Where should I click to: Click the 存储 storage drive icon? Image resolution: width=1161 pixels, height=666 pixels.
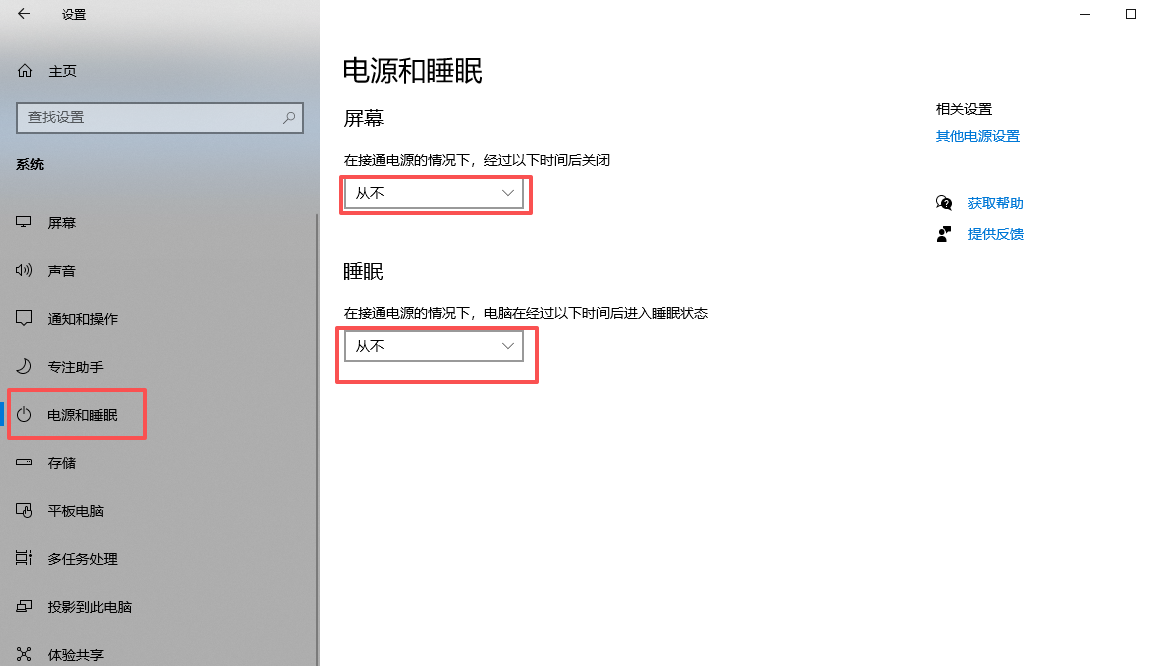[25, 463]
